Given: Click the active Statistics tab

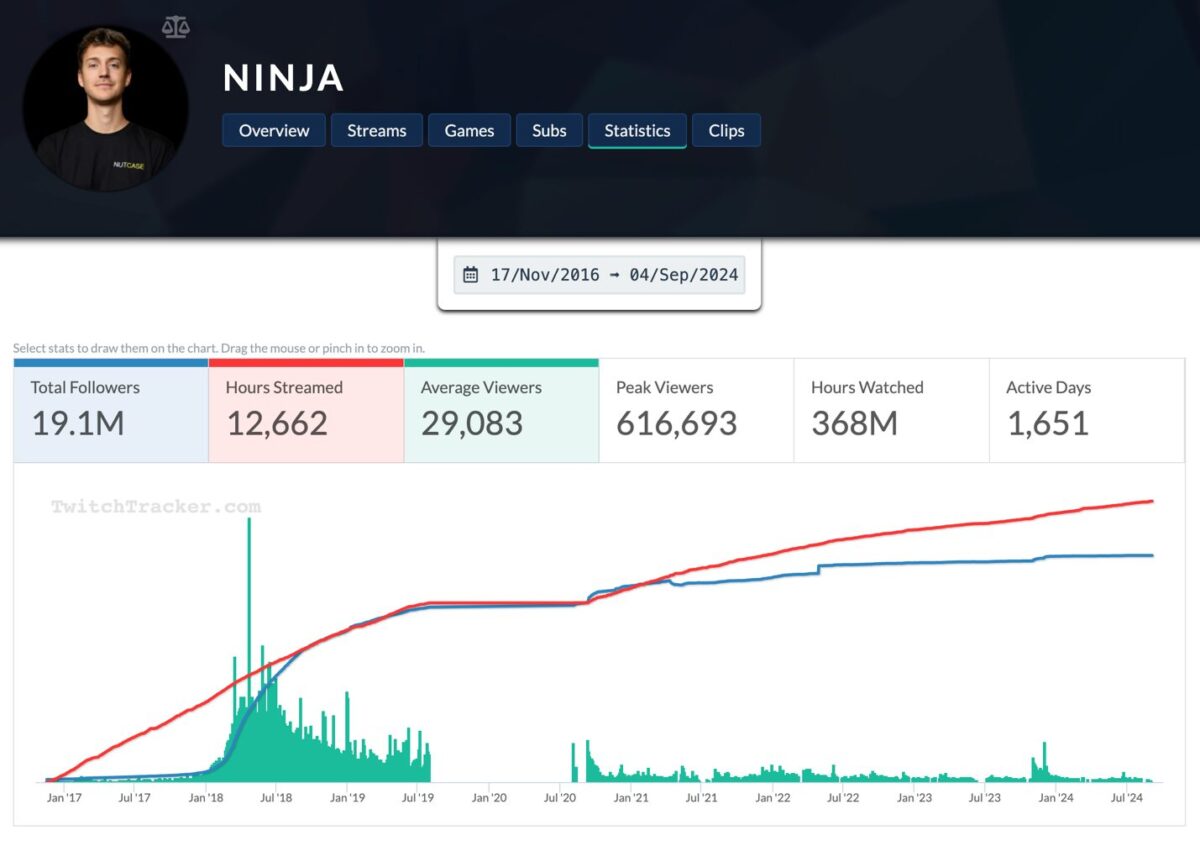Looking at the screenshot, I should click(x=636, y=130).
